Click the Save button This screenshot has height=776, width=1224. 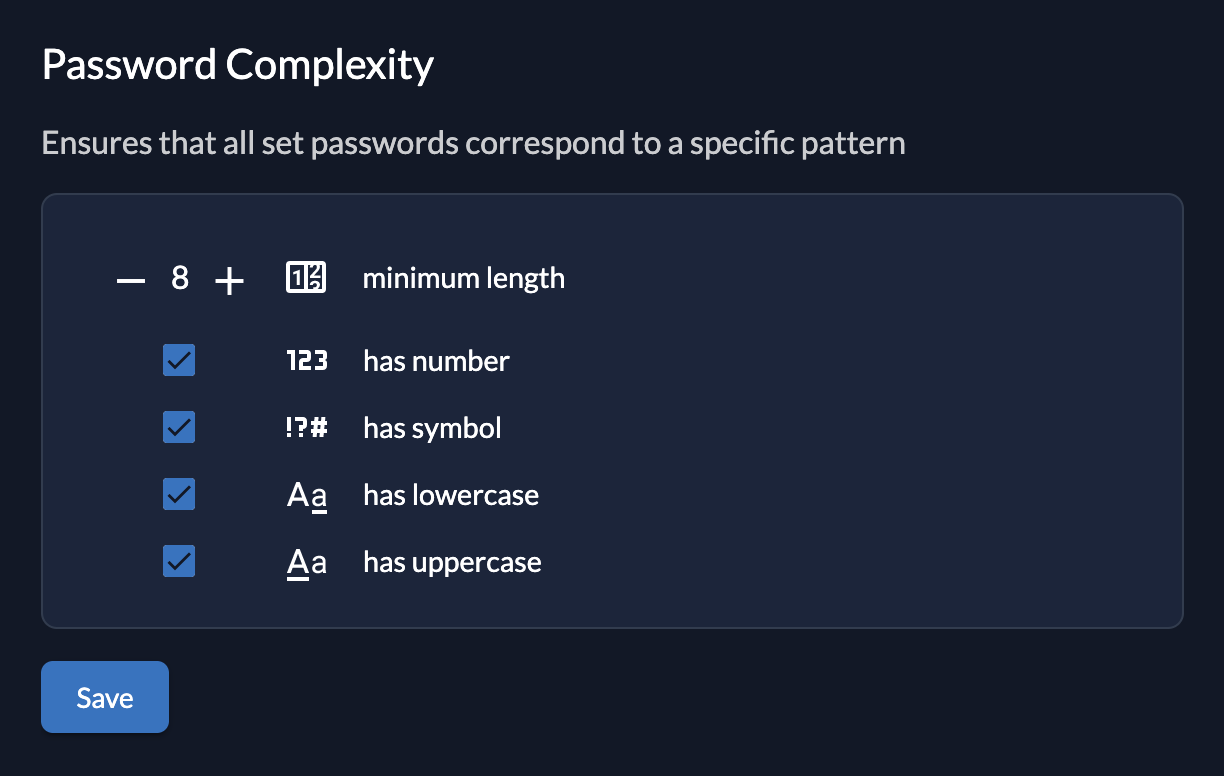(104, 697)
